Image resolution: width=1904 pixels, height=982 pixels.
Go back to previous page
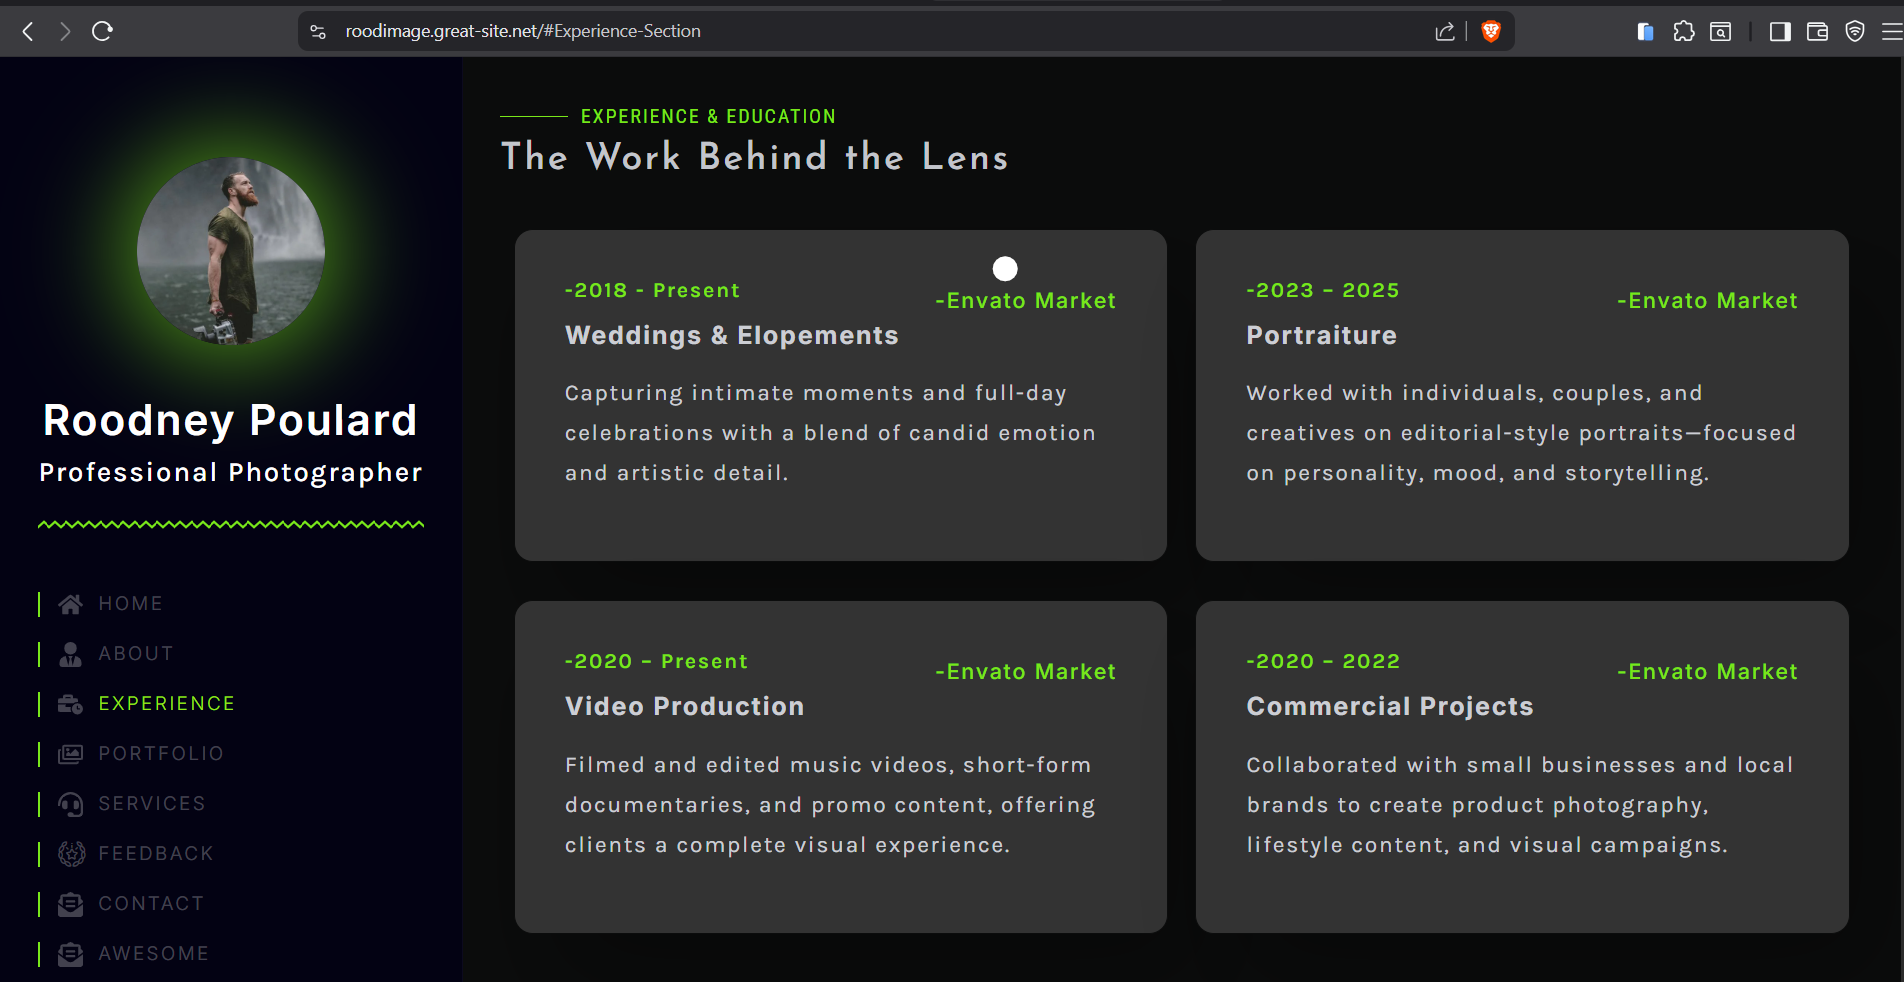pos(28,32)
